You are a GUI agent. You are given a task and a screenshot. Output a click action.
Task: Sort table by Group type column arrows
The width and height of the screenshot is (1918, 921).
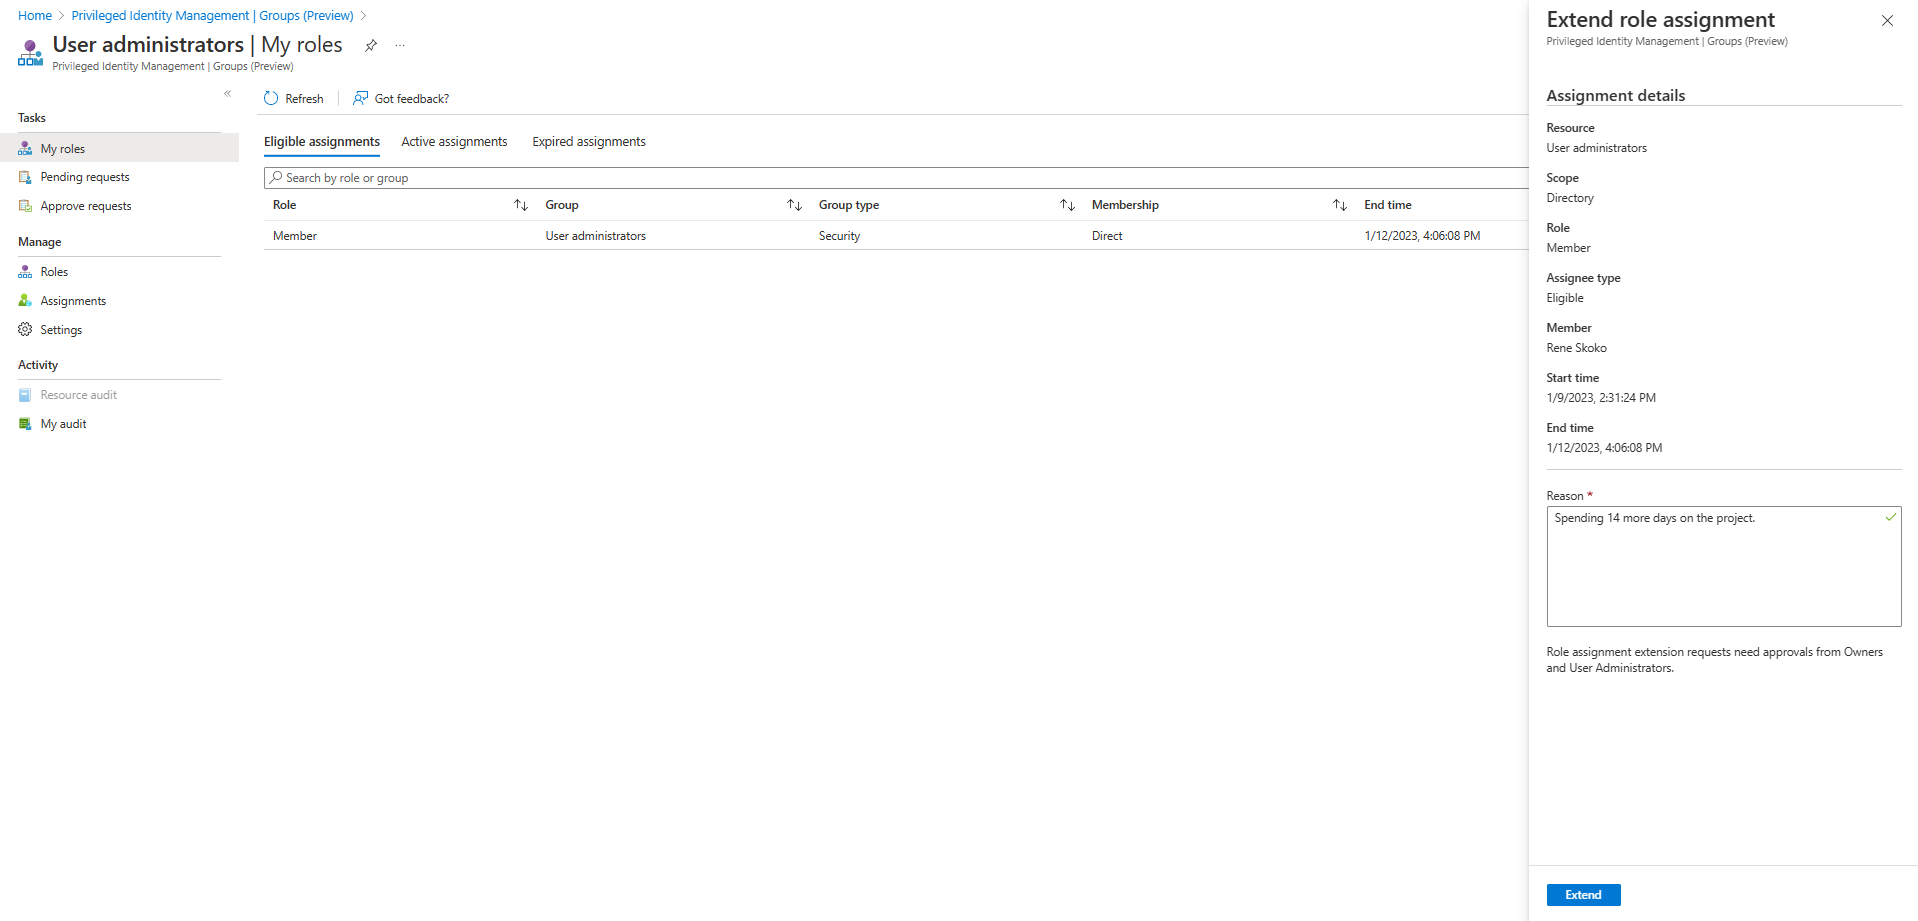pos(1068,205)
